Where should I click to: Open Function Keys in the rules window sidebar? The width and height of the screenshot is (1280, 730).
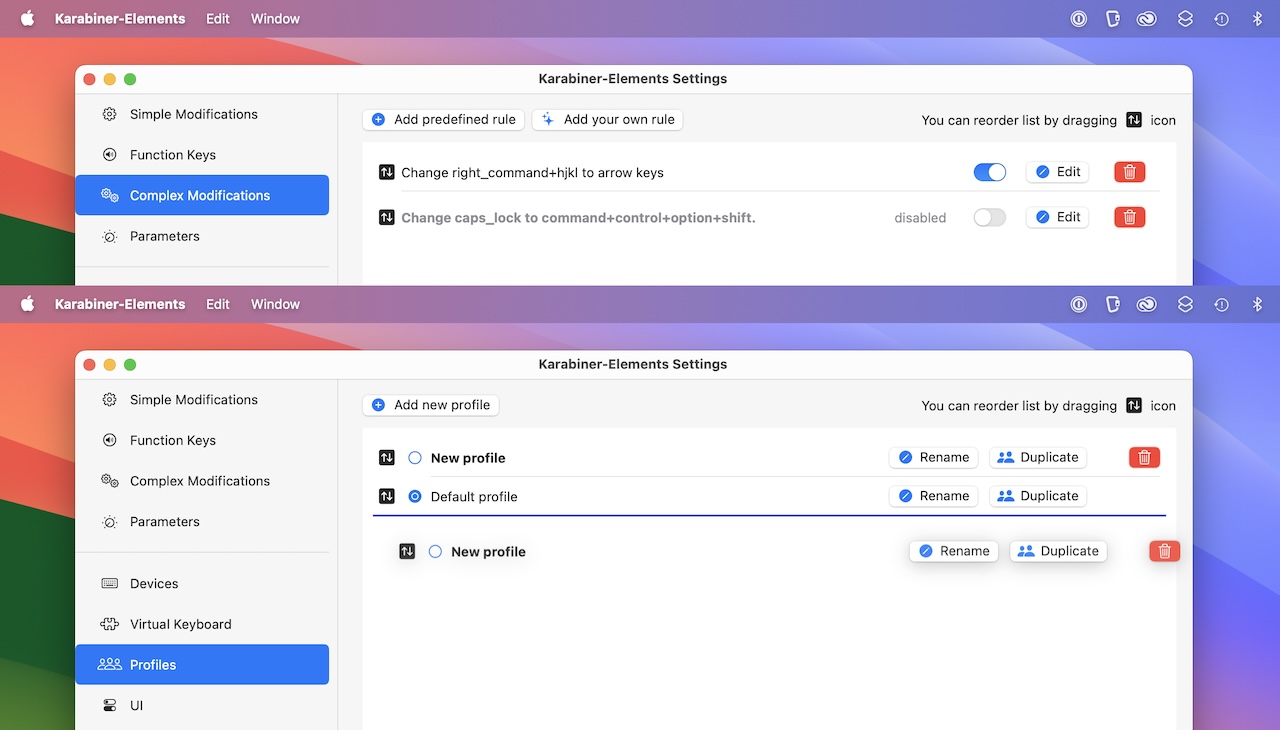point(202,155)
